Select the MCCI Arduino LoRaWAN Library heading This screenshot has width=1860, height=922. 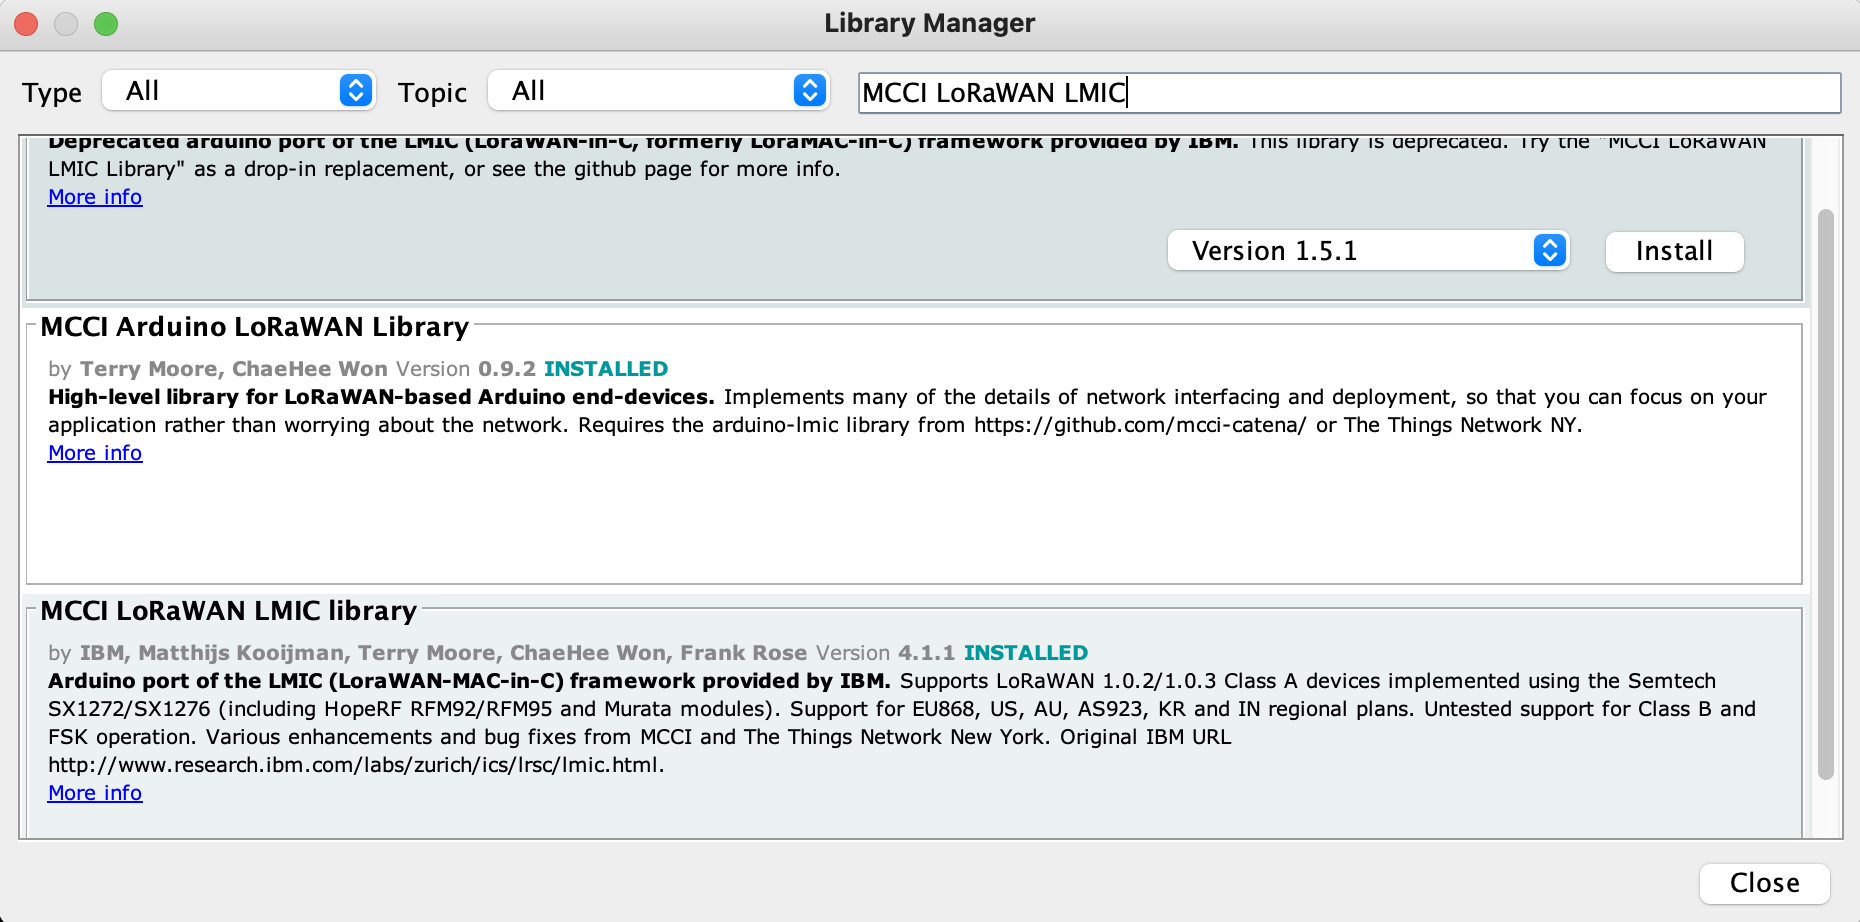[x=254, y=327]
